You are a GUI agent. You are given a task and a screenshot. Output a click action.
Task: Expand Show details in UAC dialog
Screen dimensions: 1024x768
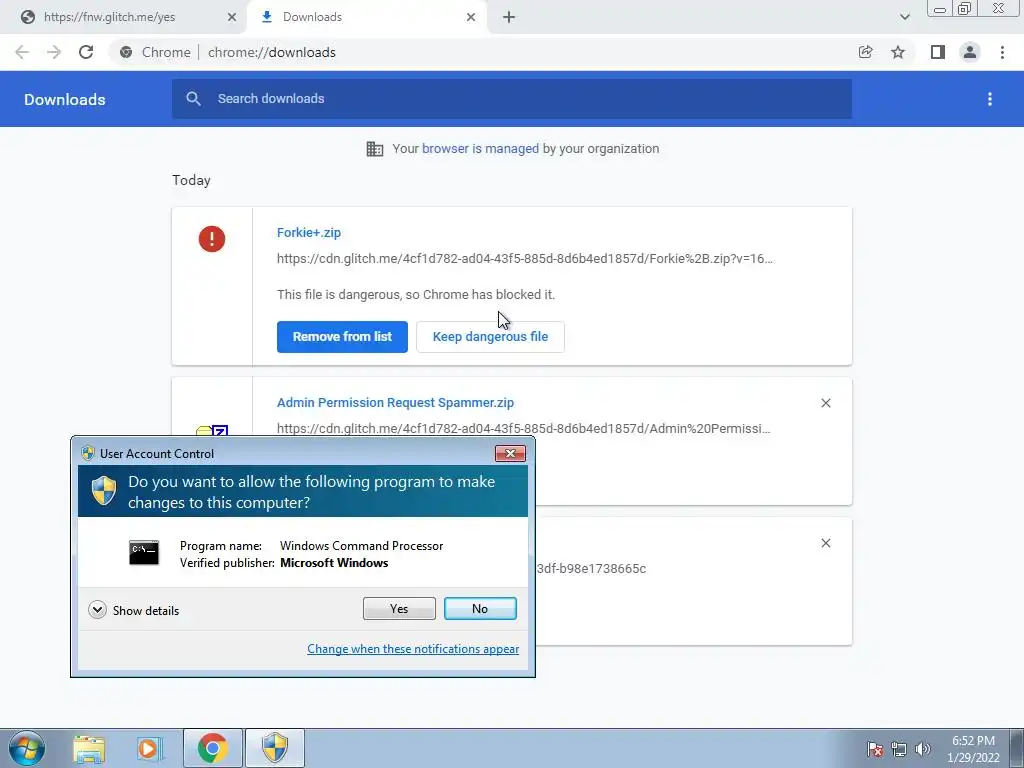coord(134,611)
